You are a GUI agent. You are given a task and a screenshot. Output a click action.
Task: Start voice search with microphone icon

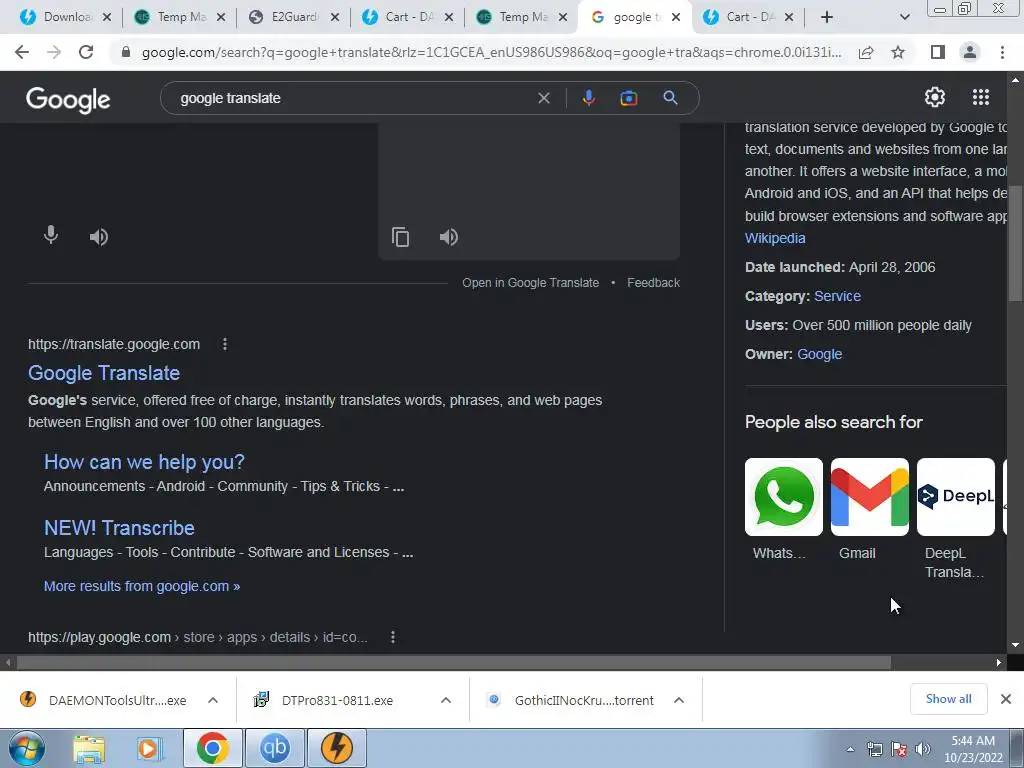588,98
